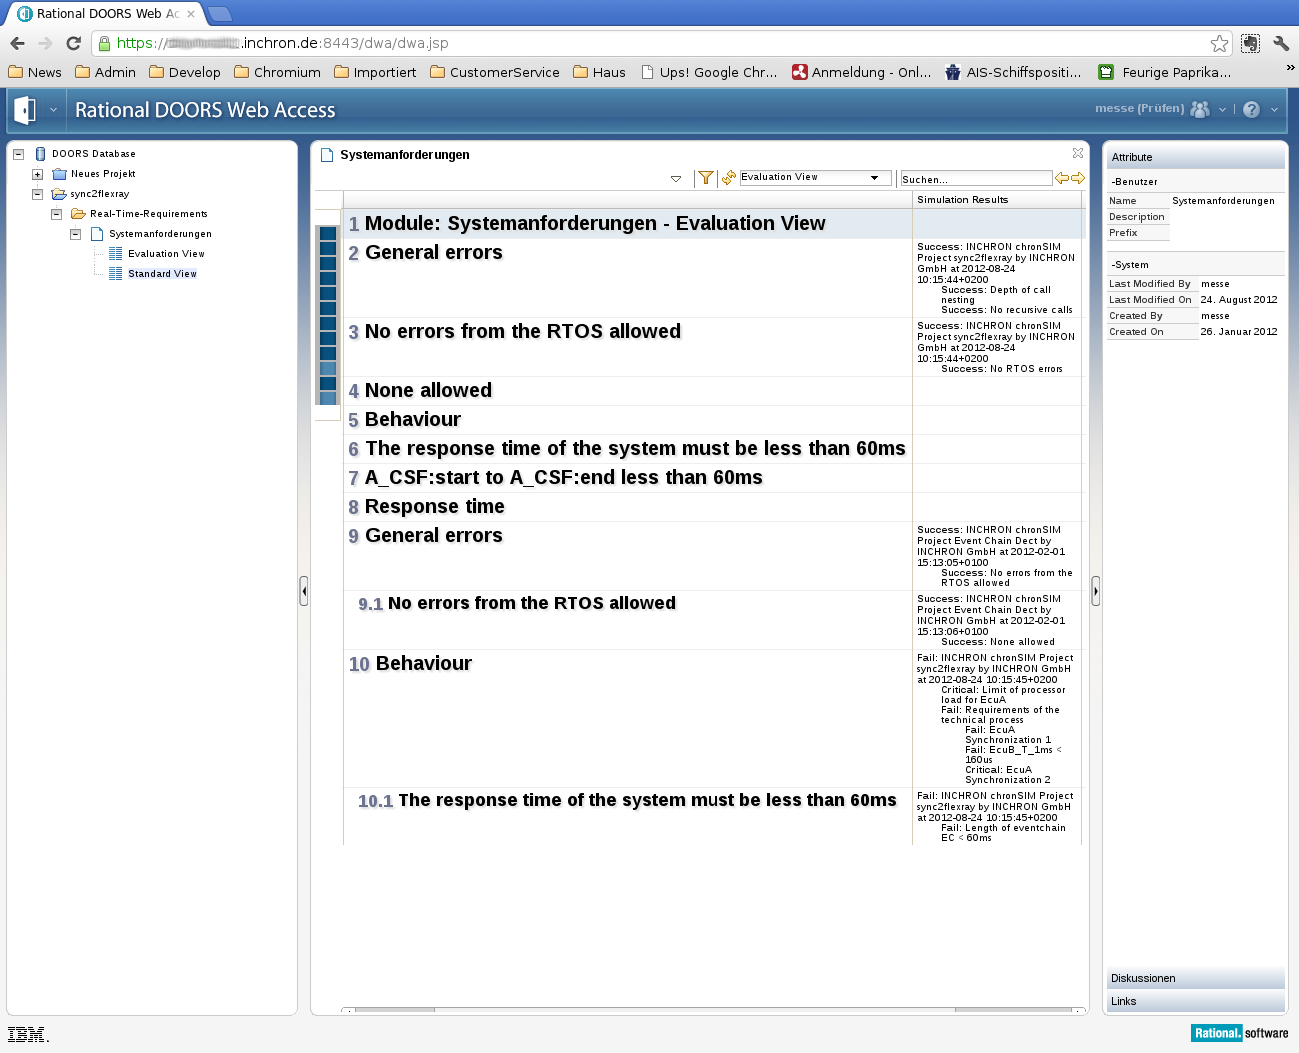
Task: Open dropdown arrow beside DOORS home icon
Action: (53, 110)
